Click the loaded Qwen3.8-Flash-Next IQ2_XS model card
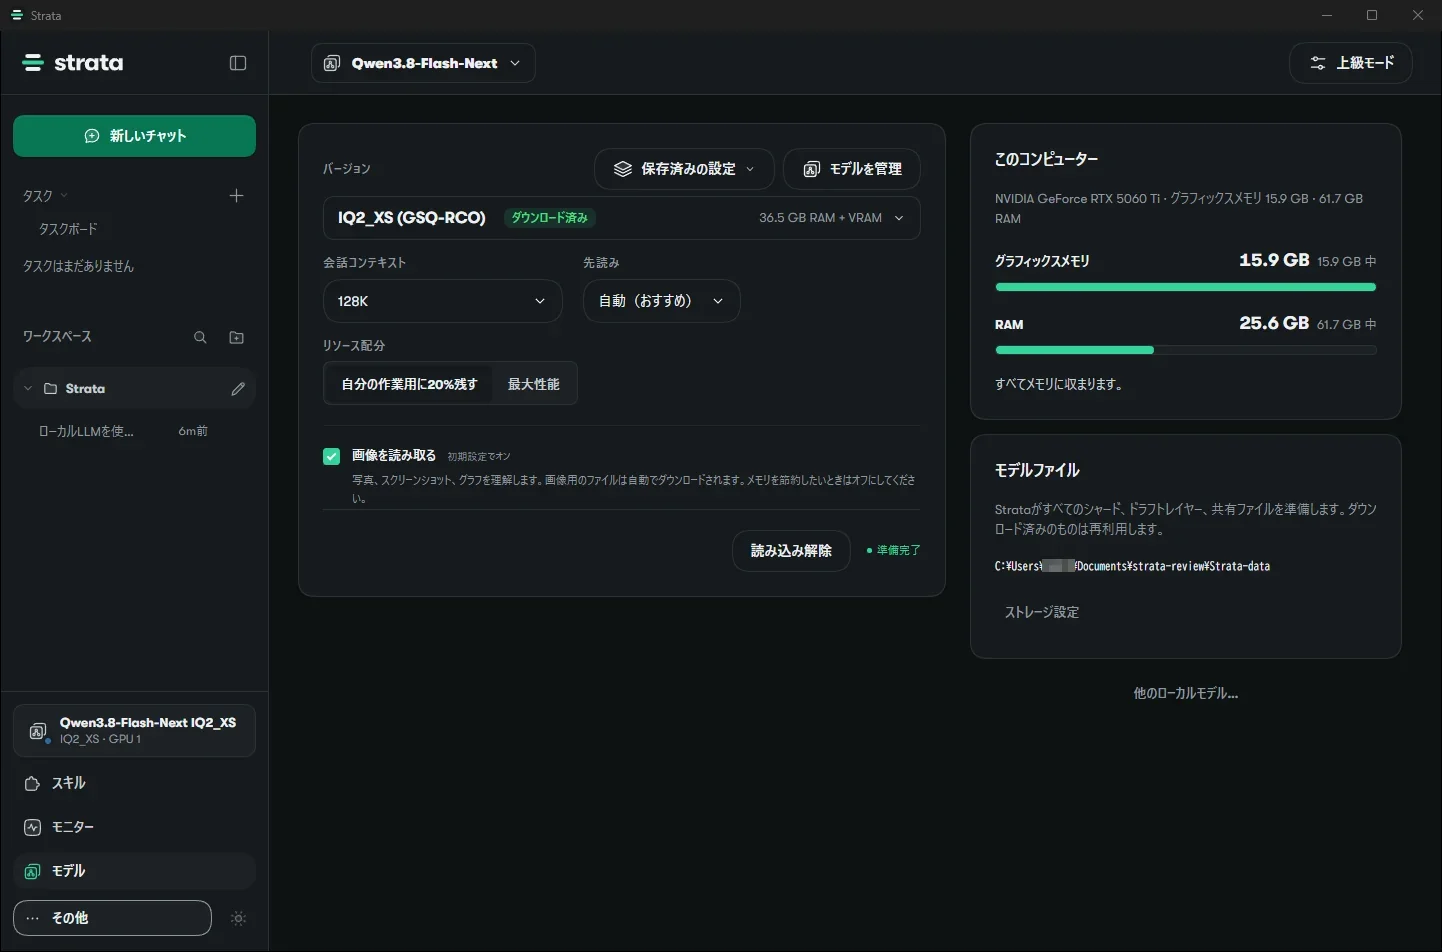Screen dimensions: 1442x952 pos(134,730)
